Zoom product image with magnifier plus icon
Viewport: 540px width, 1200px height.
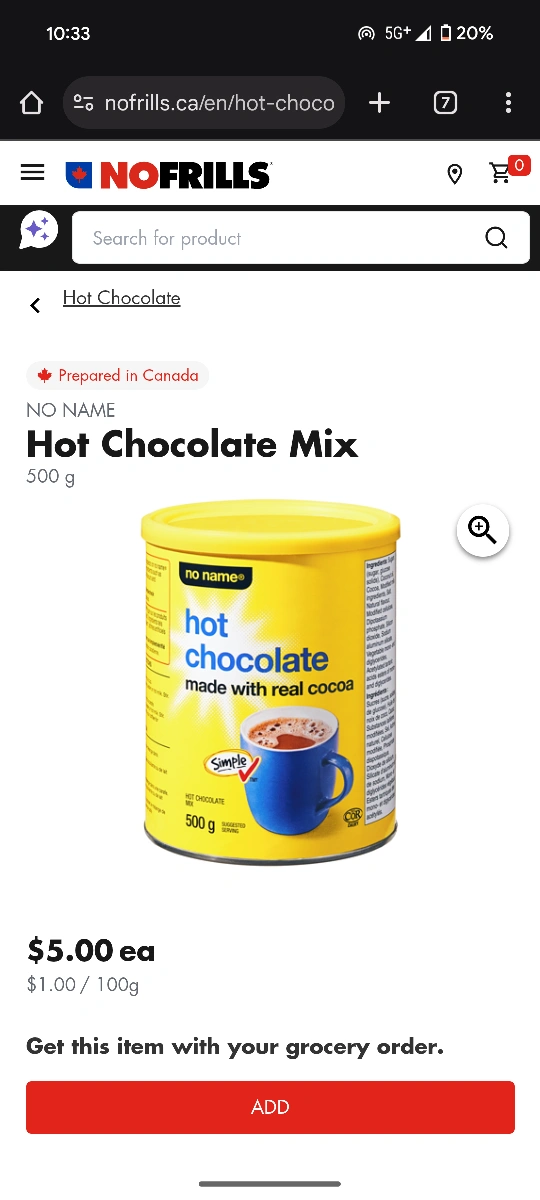click(x=483, y=530)
